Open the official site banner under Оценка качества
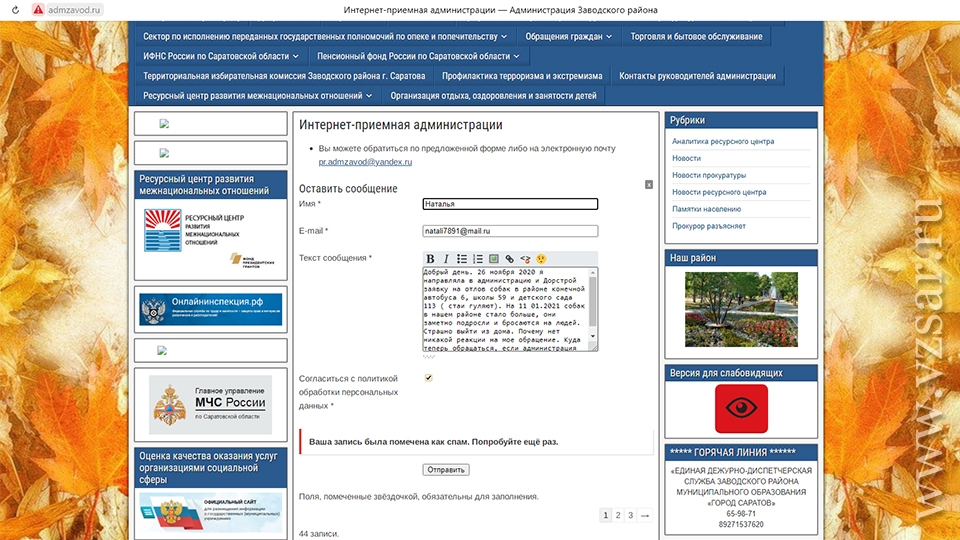This screenshot has height=540, width=960. tap(211, 512)
